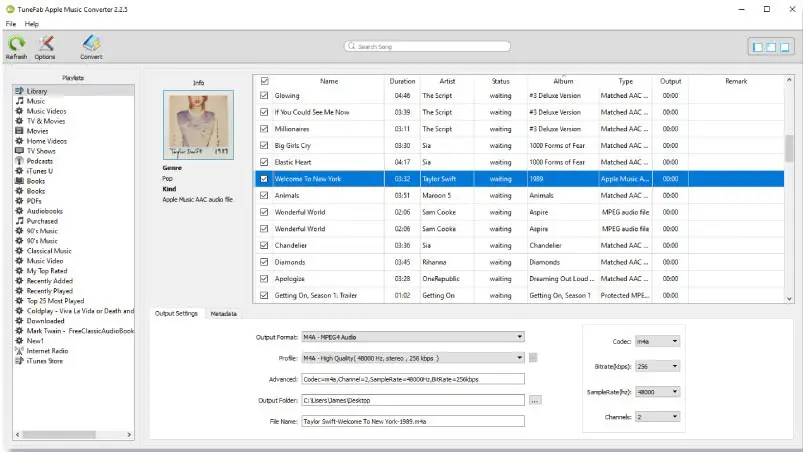Click the small button beside Profile
803x452 pixels.
(x=533, y=358)
